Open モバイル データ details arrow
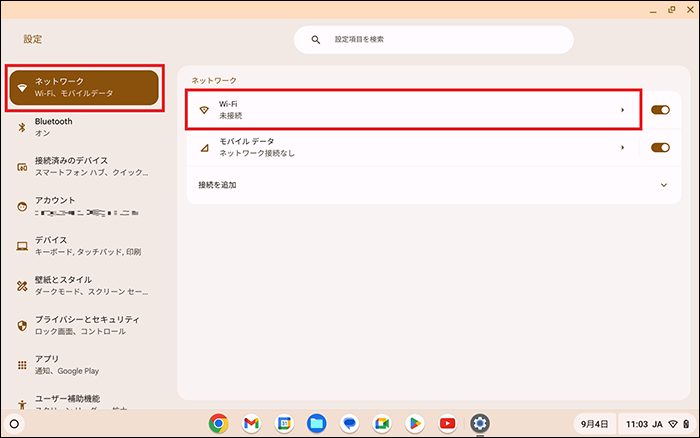This screenshot has width=700, height=438. tap(622, 148)
